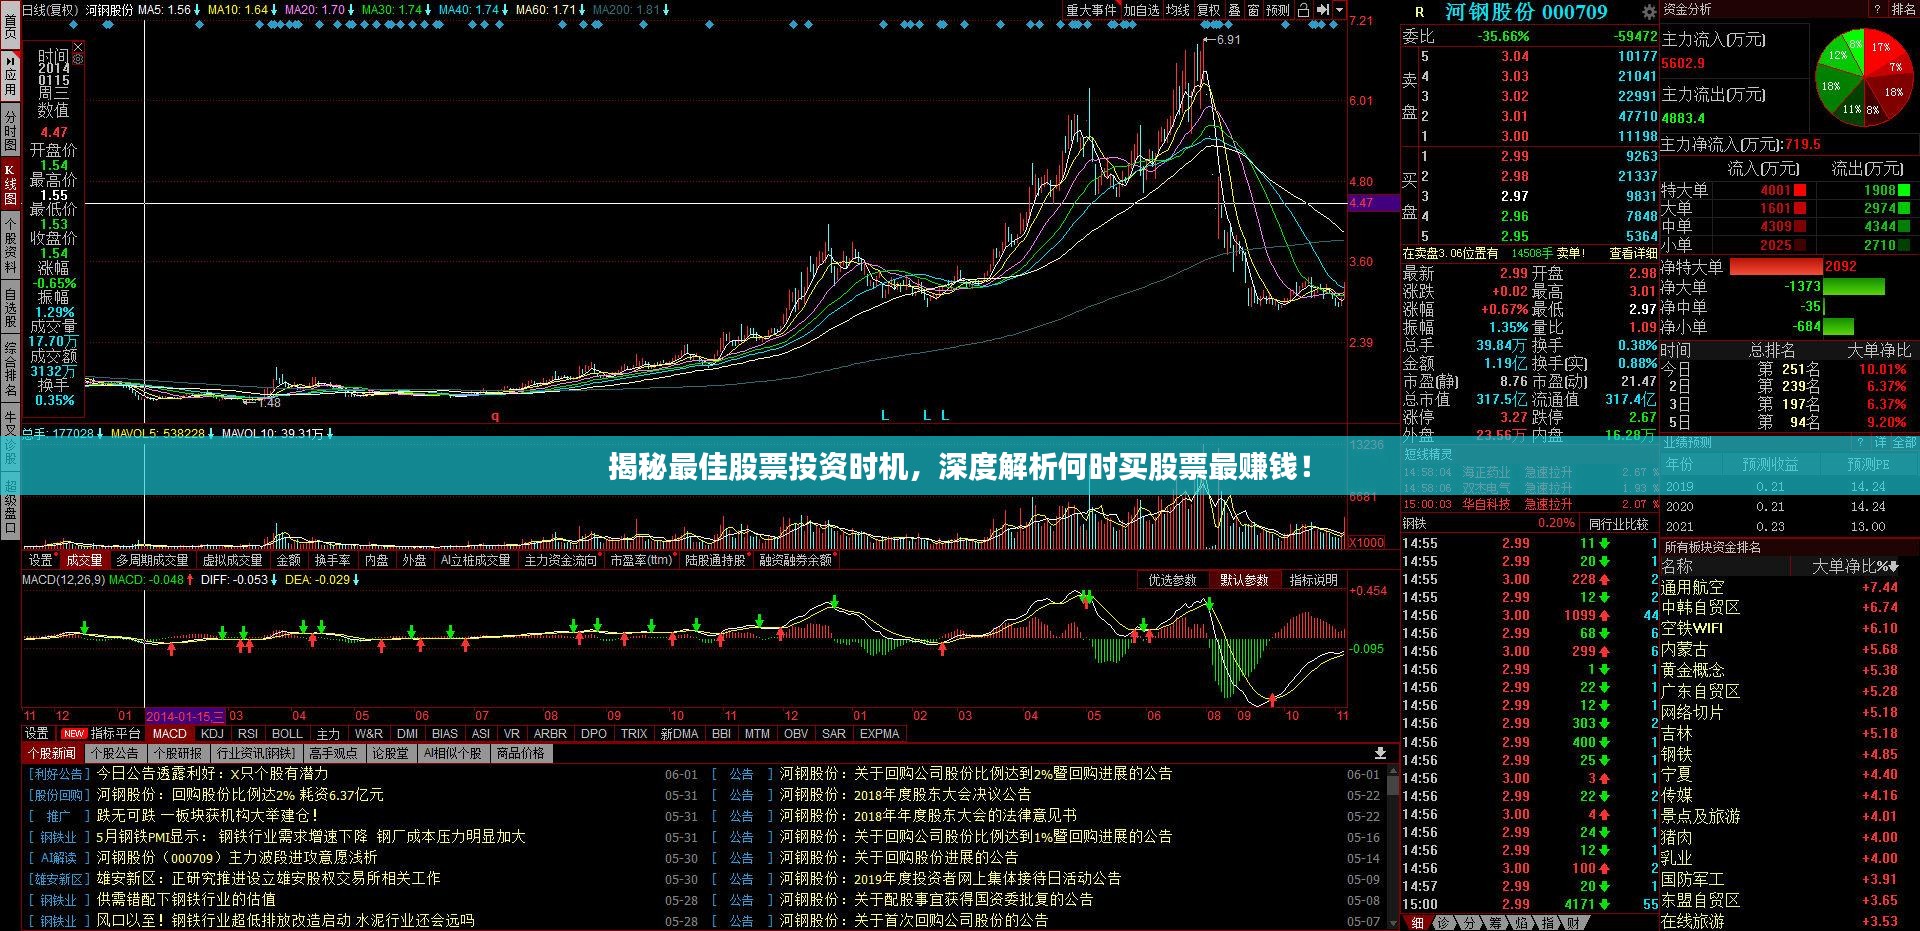The height and width of the screenshot is (931, 1920).
Task: Open news 今日公告透露利好
Action: click(x=212, y=774)
